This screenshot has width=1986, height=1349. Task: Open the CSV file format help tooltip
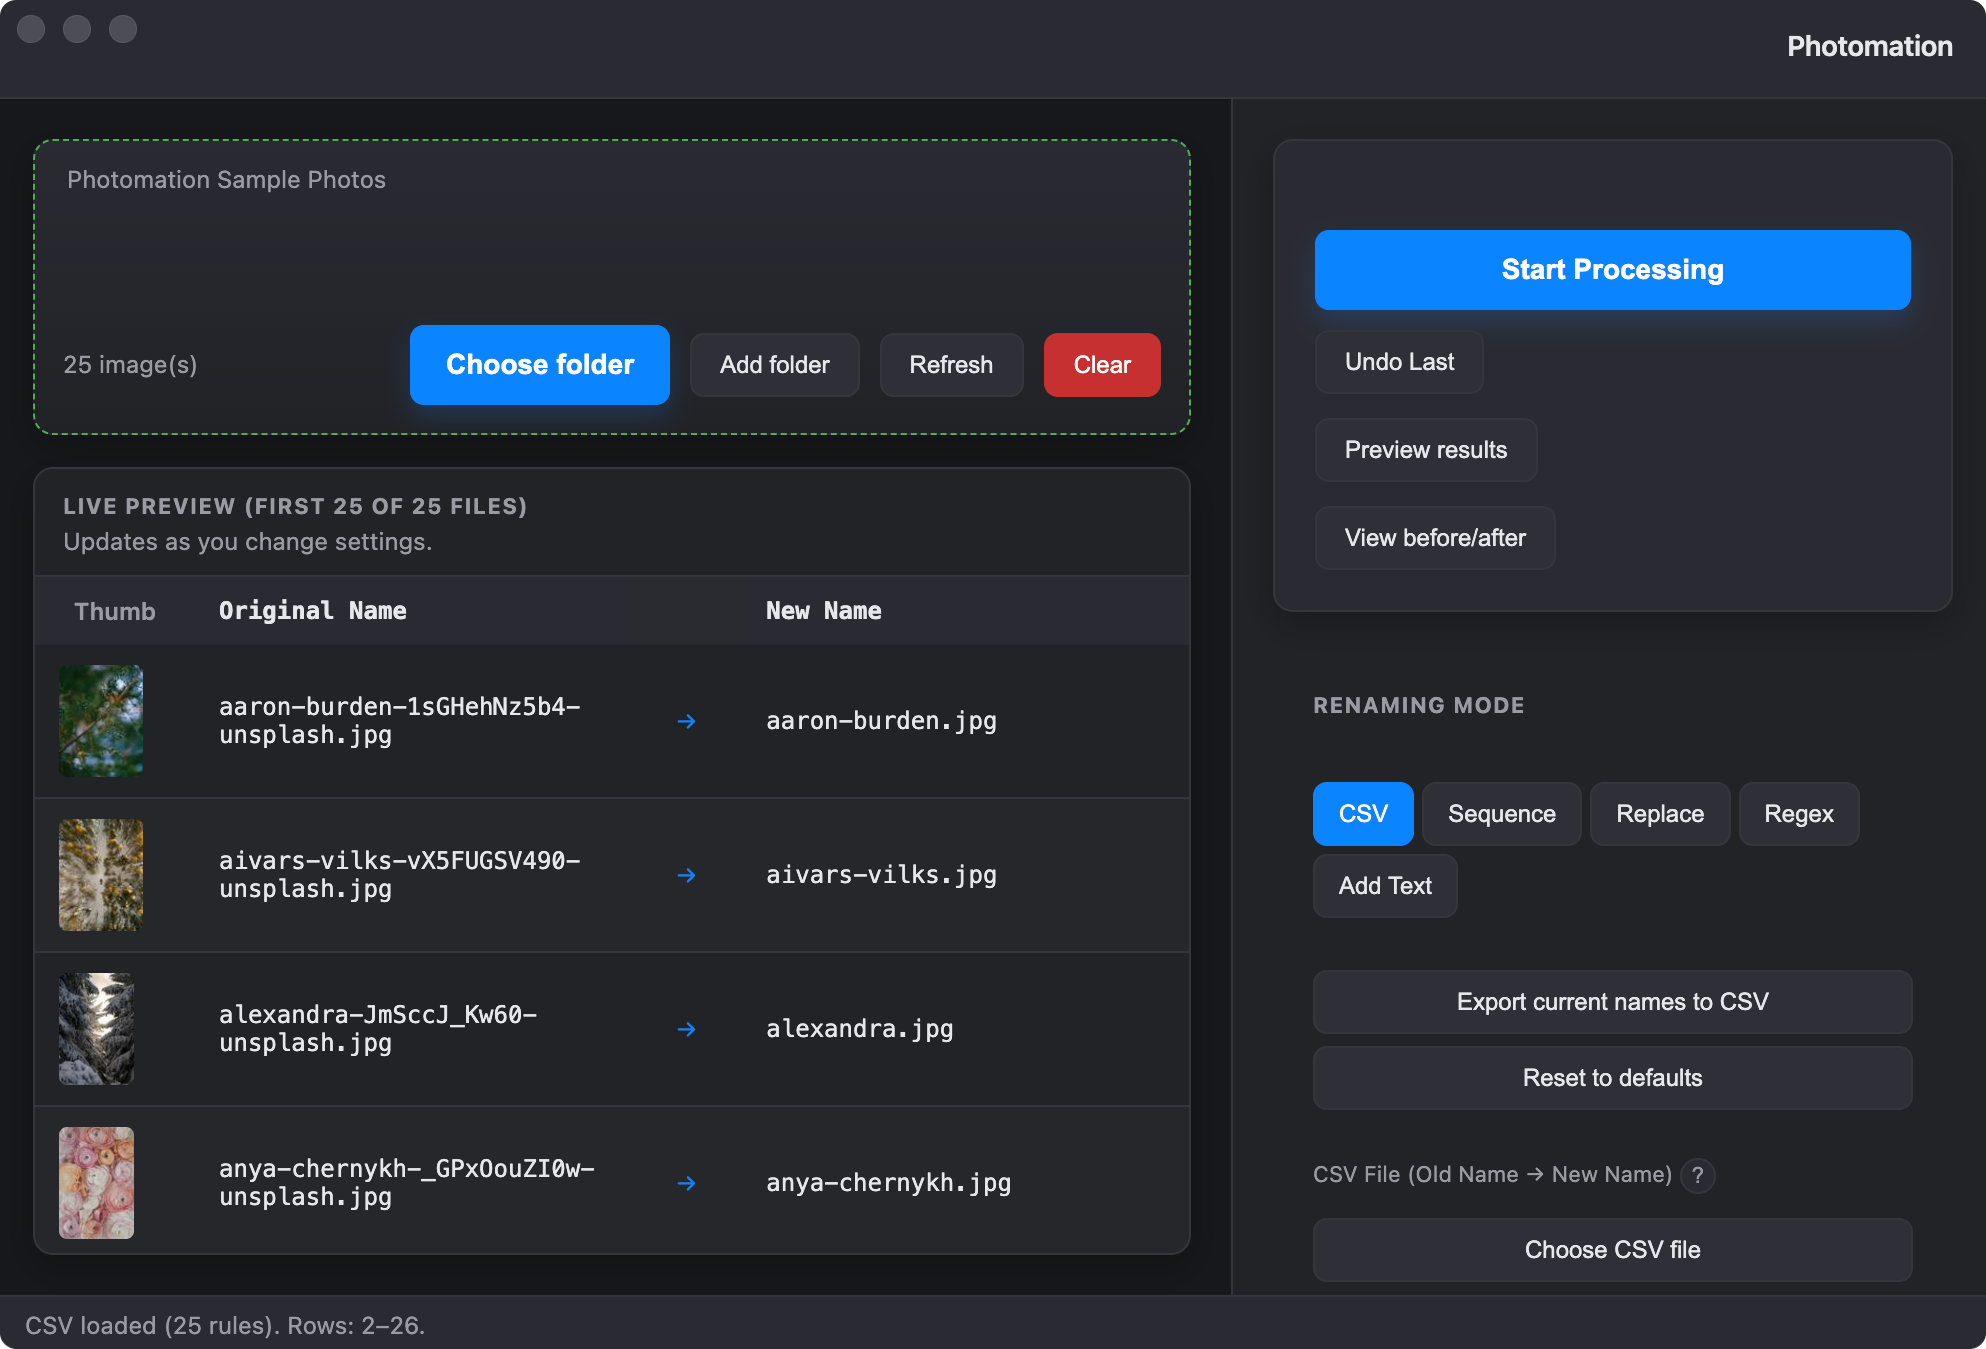point(1697,1175)
